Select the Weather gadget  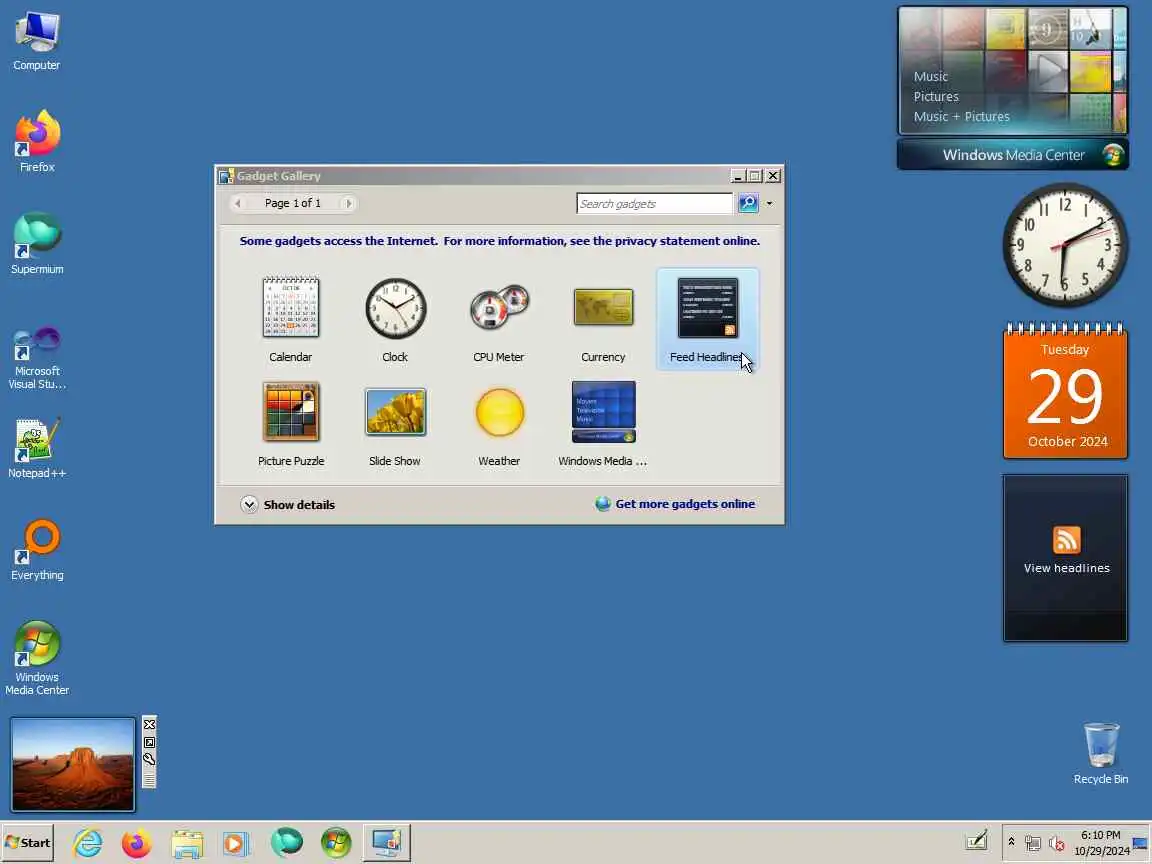pyautogui.click(x=499, y=423)
